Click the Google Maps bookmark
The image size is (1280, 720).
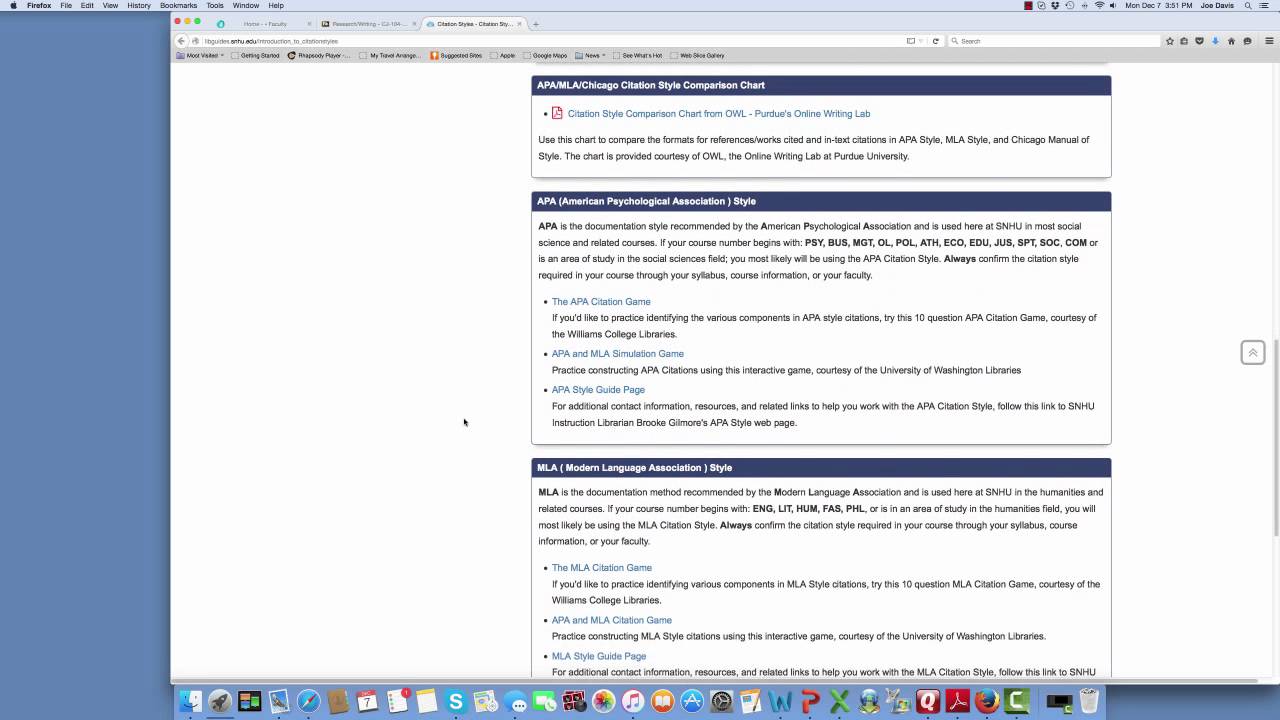(x=545, y=56)
